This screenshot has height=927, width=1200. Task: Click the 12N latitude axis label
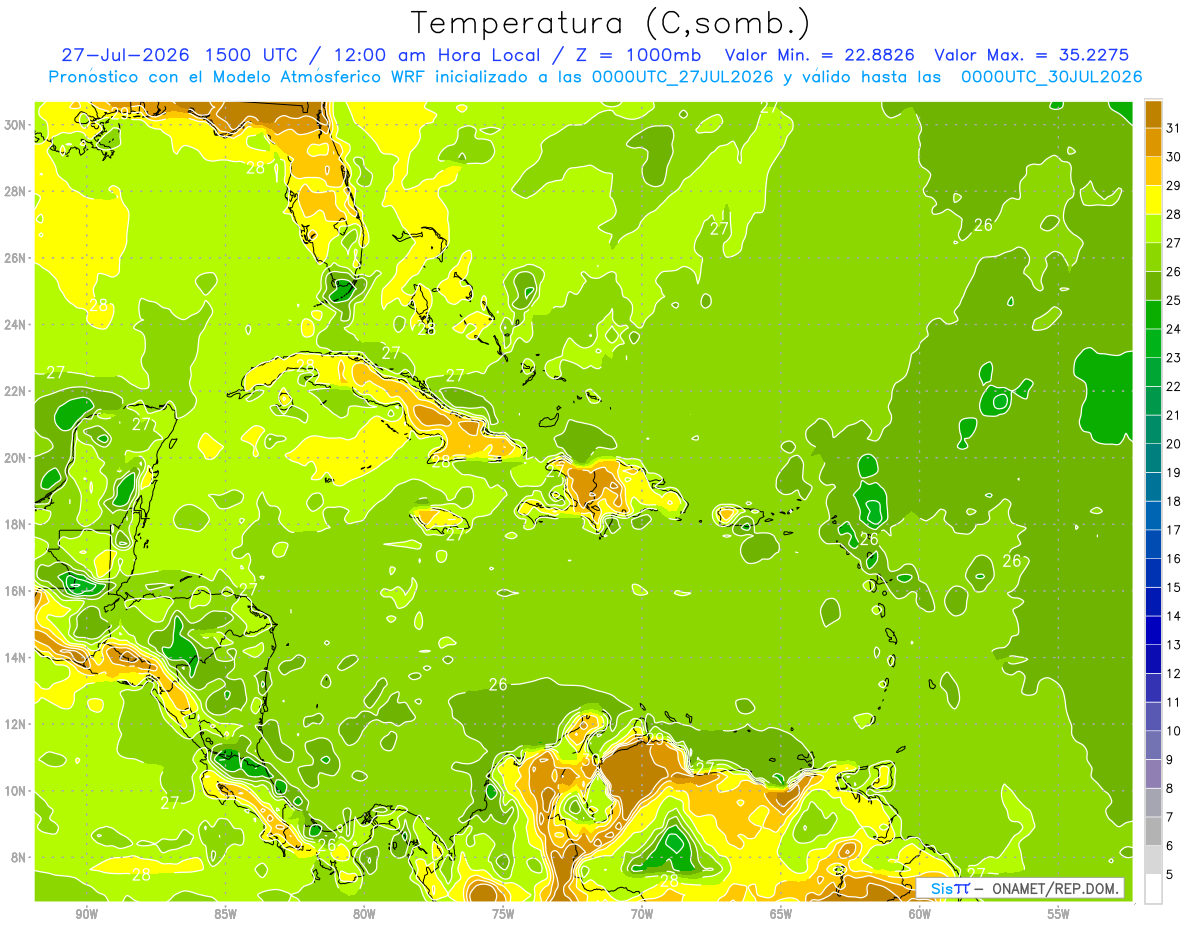[x=17, y=724]
